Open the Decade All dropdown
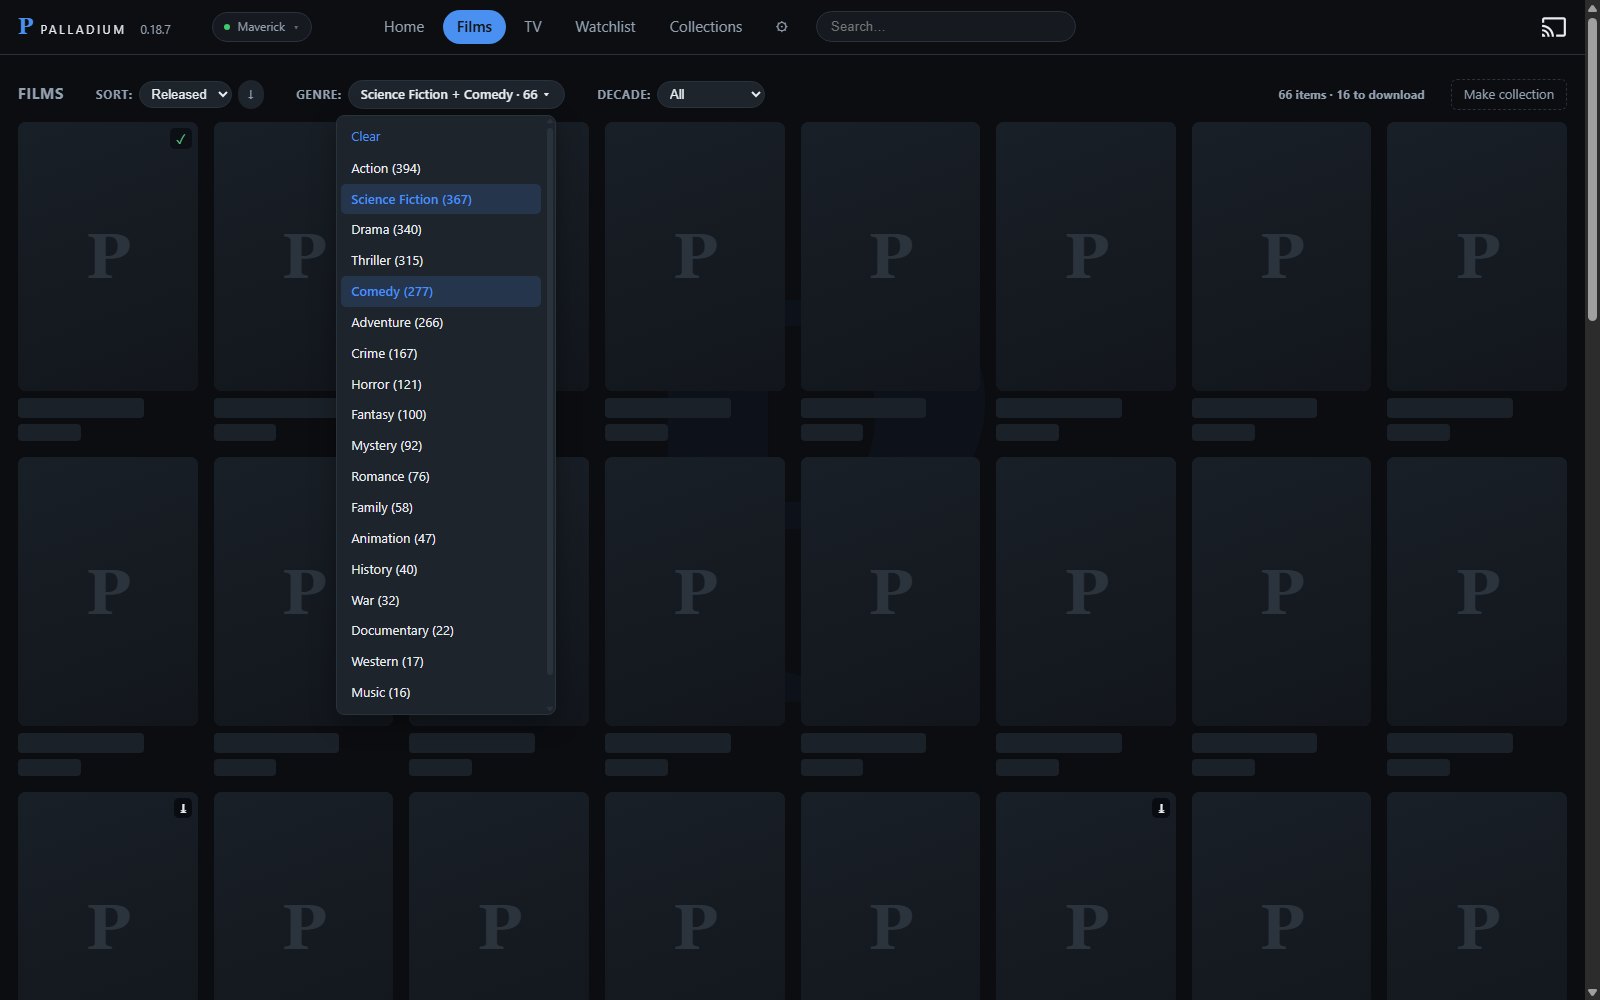The width and height of the screenshot is (1600, 1000). coord(711,94)
